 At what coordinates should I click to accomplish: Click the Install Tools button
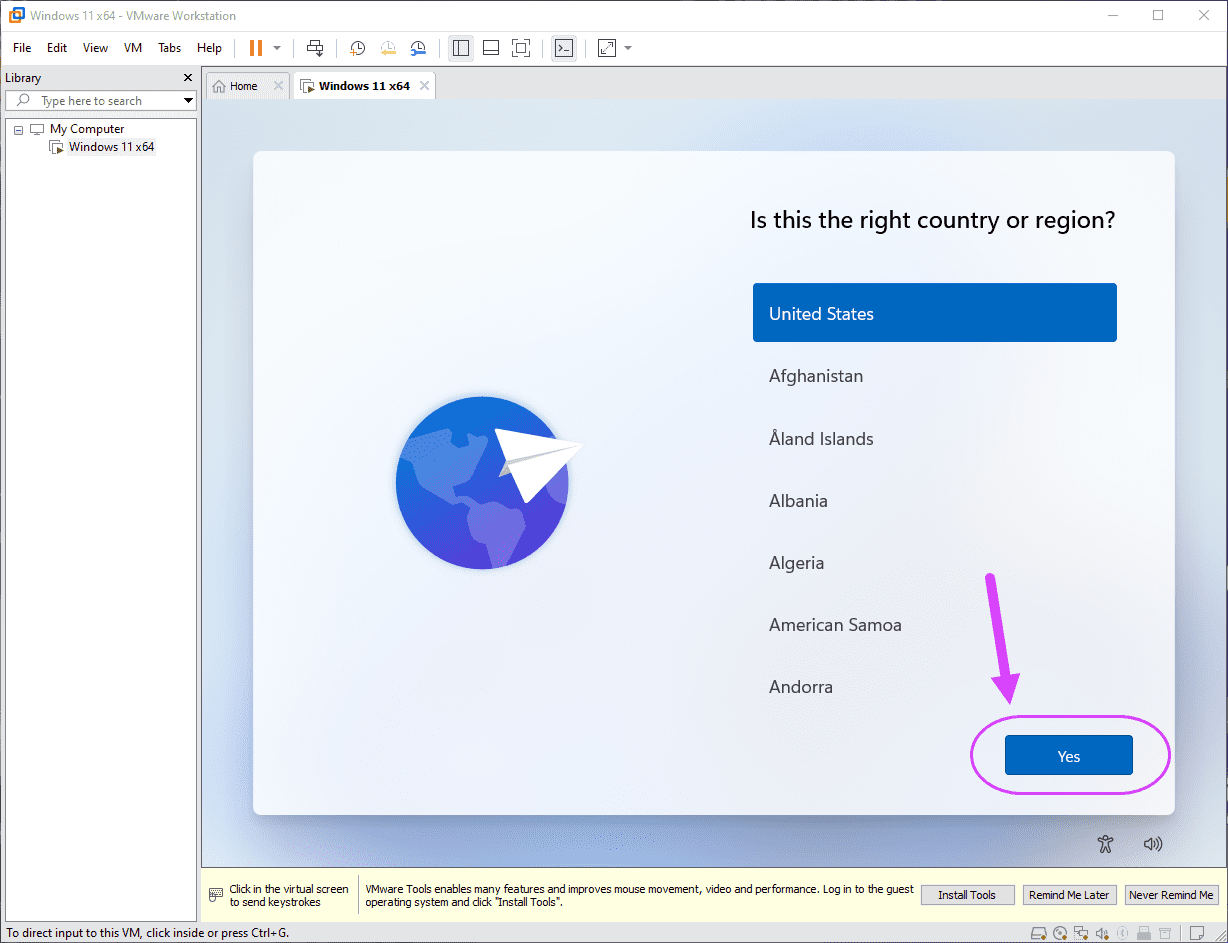point(967,895)
